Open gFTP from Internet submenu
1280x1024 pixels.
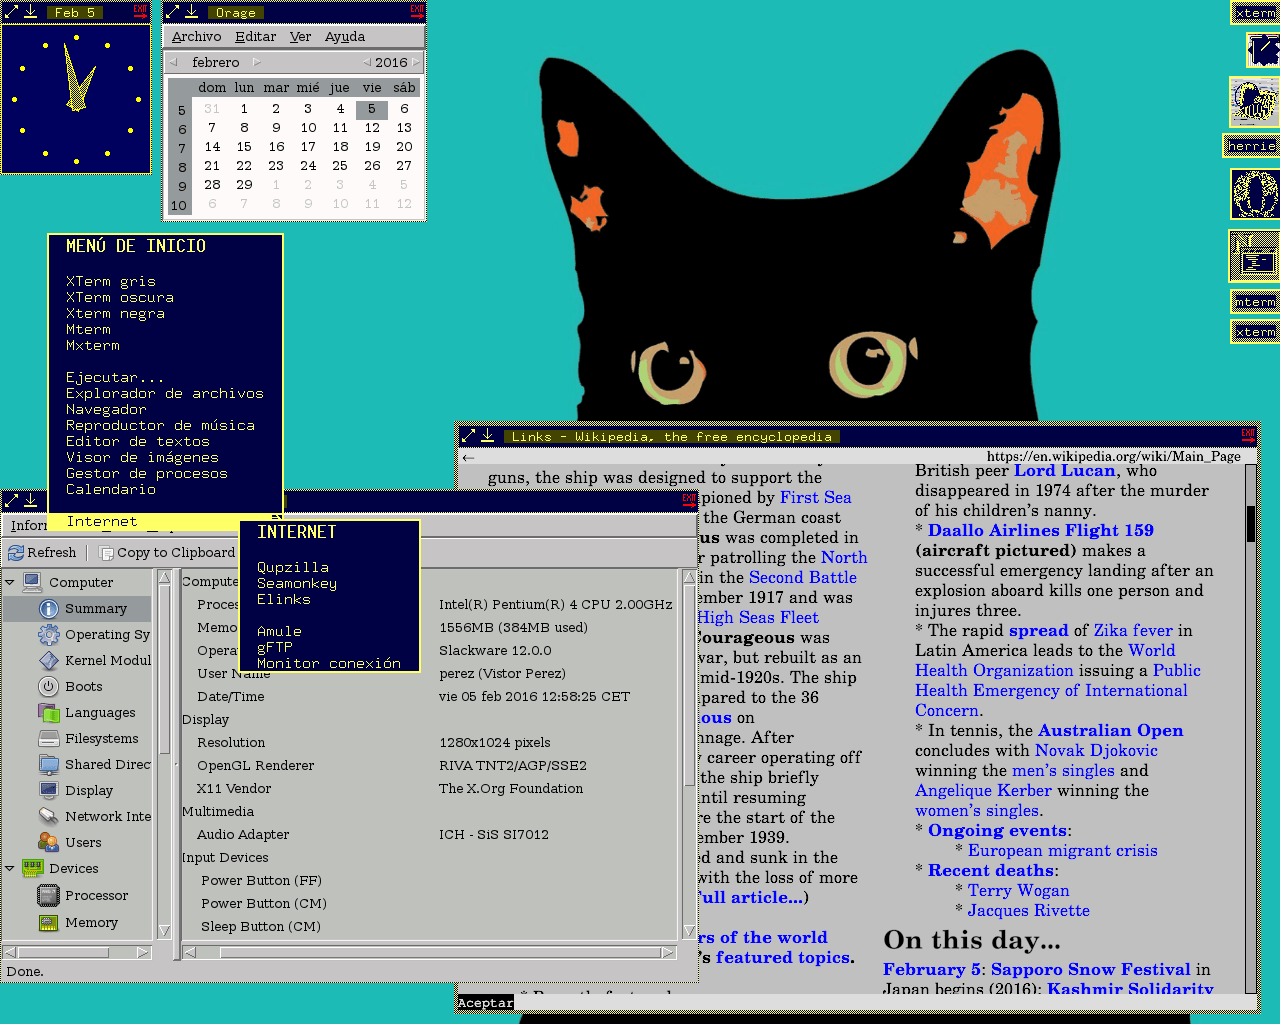(275, 647)
